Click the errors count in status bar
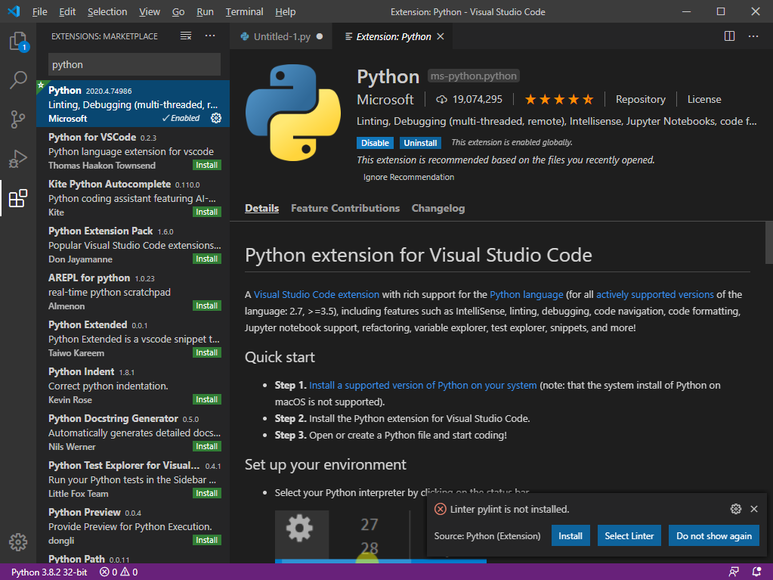773x580 pixels. [108, 572]
